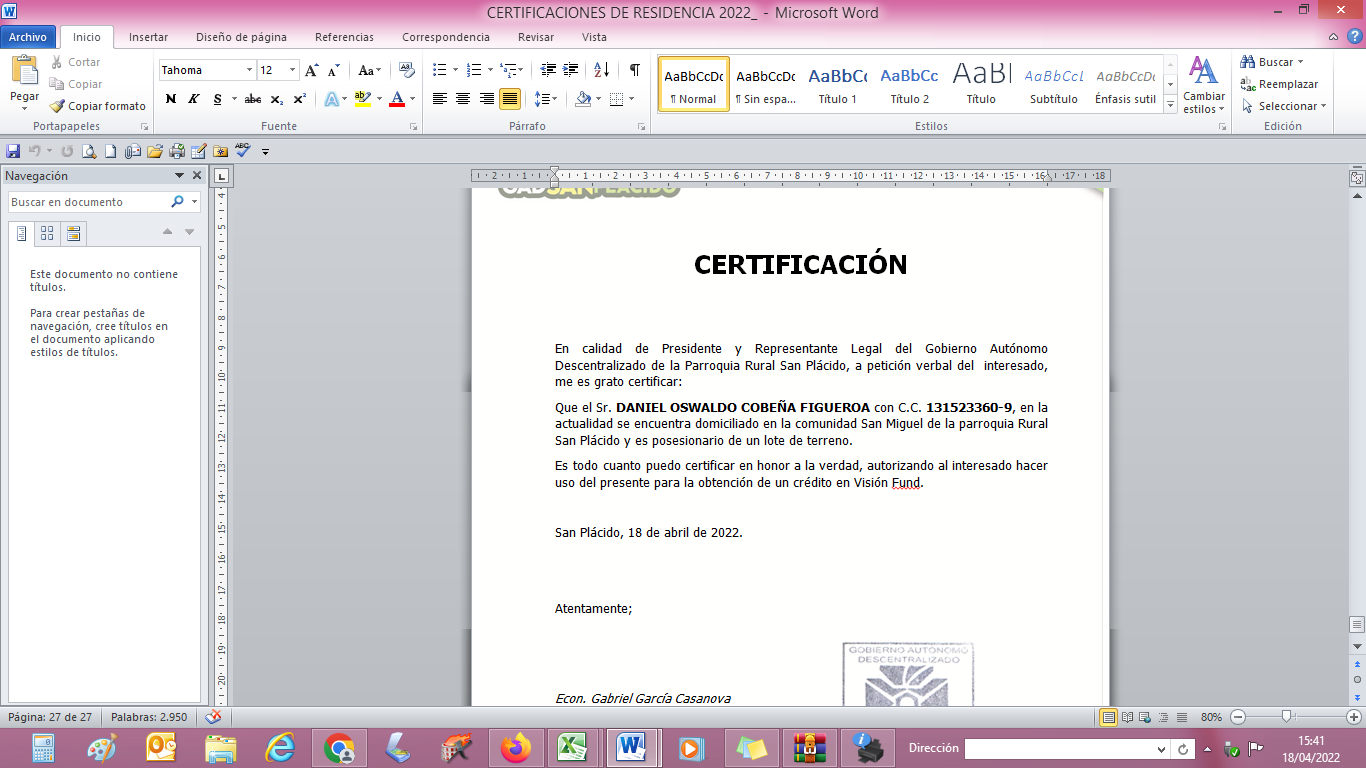This screenshot has height=768, width=1366.
Task: Apply the Título 1 style
Action: pos(837,84)
